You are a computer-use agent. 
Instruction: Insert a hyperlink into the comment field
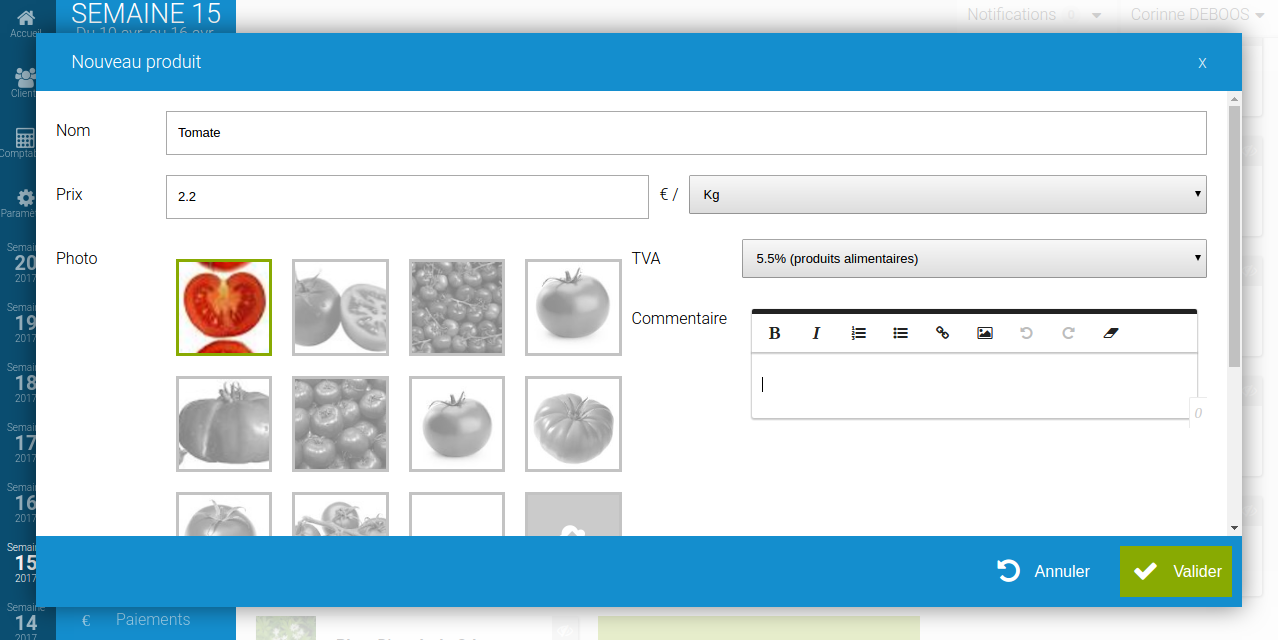tap(942, 333)
